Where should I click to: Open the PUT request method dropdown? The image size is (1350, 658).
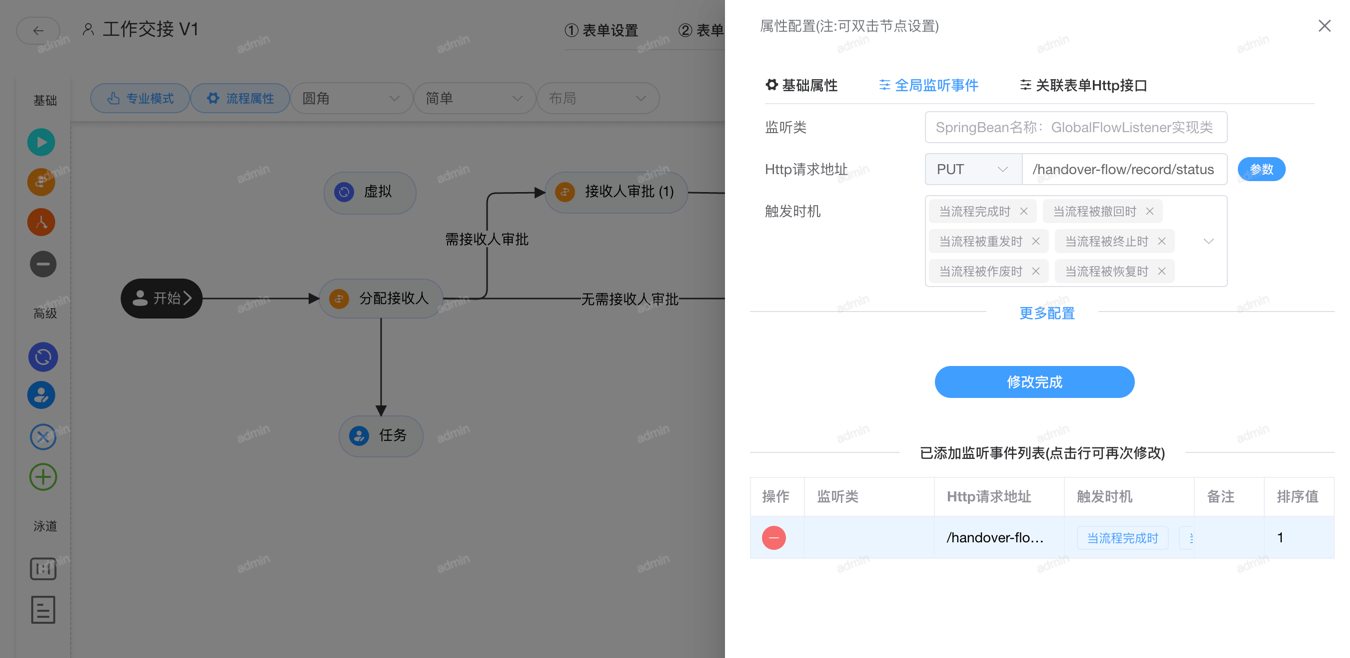pyautogui.click(x=972, y=170)
